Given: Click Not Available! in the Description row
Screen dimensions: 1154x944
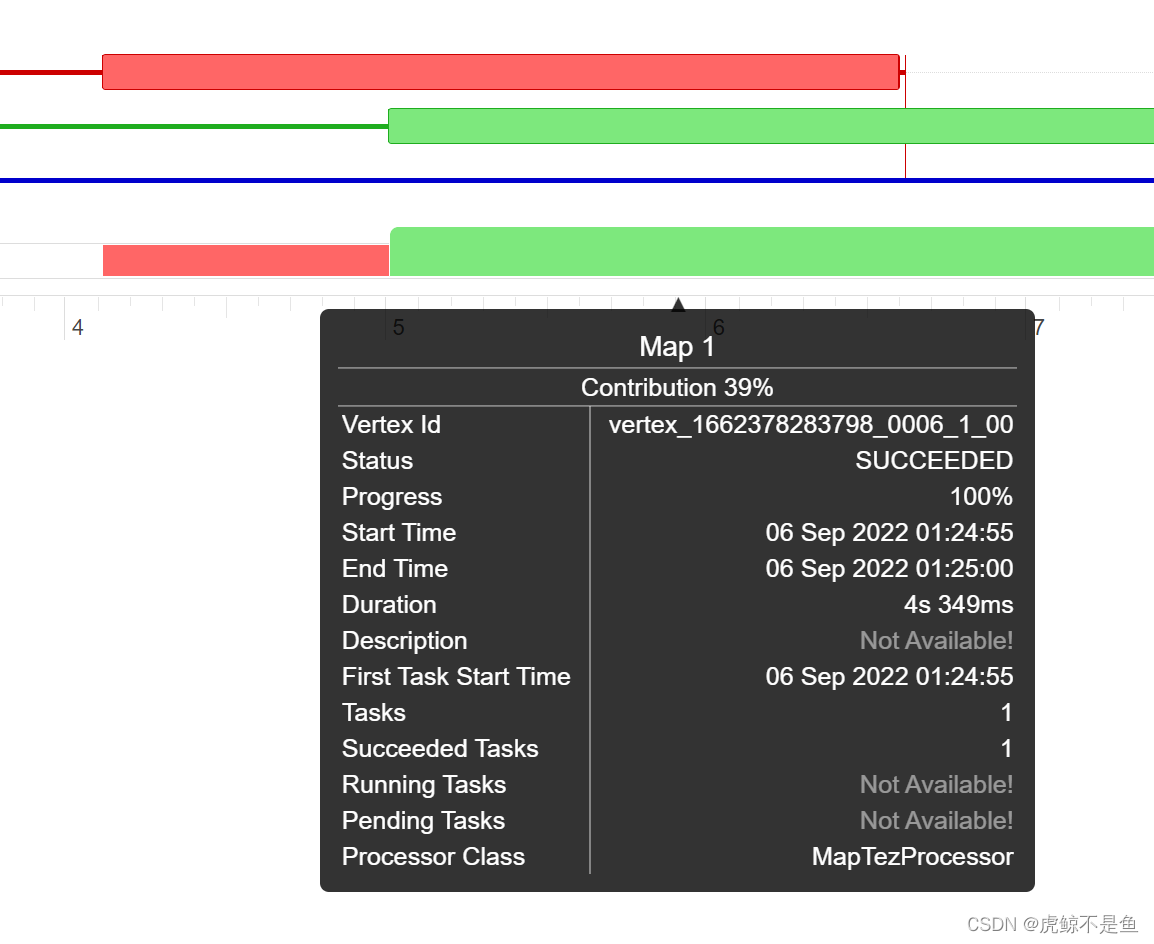Looking at the screenshot, I should point(936,641).
